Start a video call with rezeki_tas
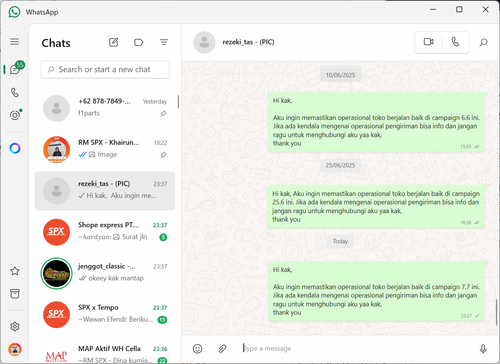500x364 pixels. pyautogui.click(x=428, y=42)
